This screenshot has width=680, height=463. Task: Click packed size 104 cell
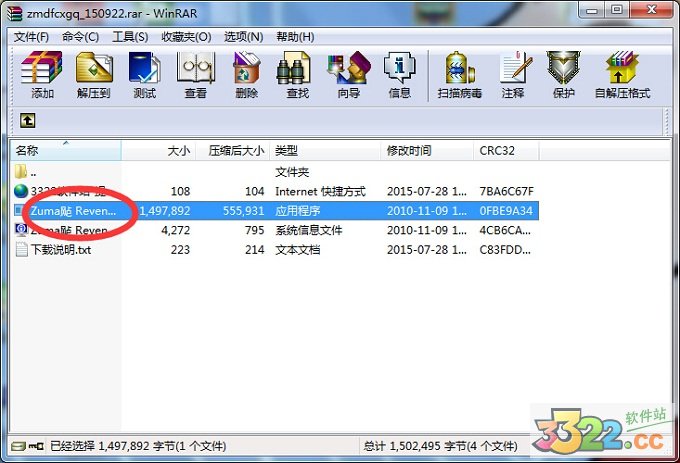(x=254, y=191)
